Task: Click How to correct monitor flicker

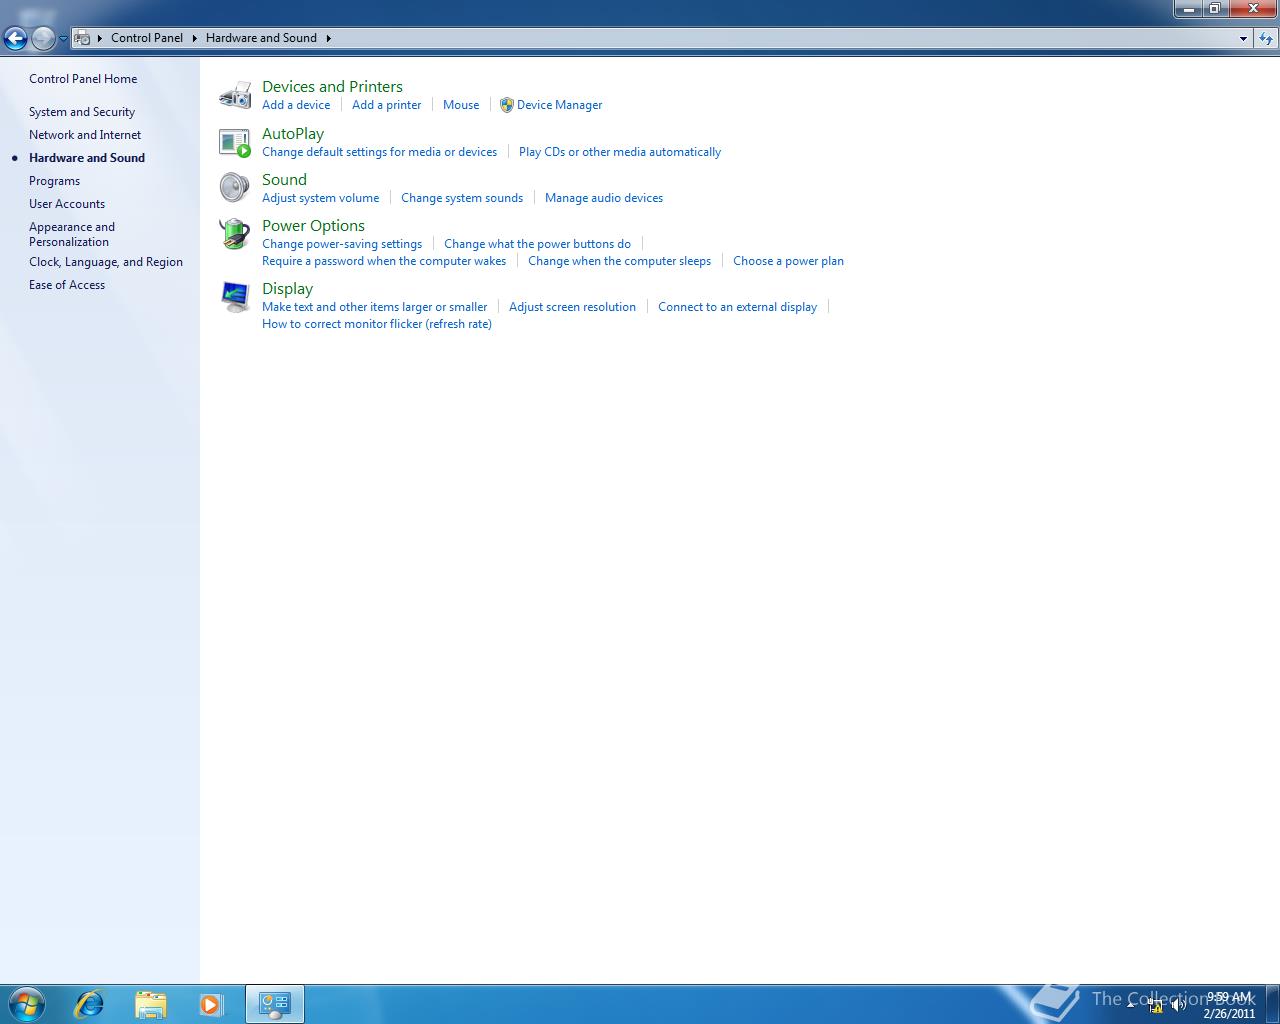Action: click(x=377, y=324)
